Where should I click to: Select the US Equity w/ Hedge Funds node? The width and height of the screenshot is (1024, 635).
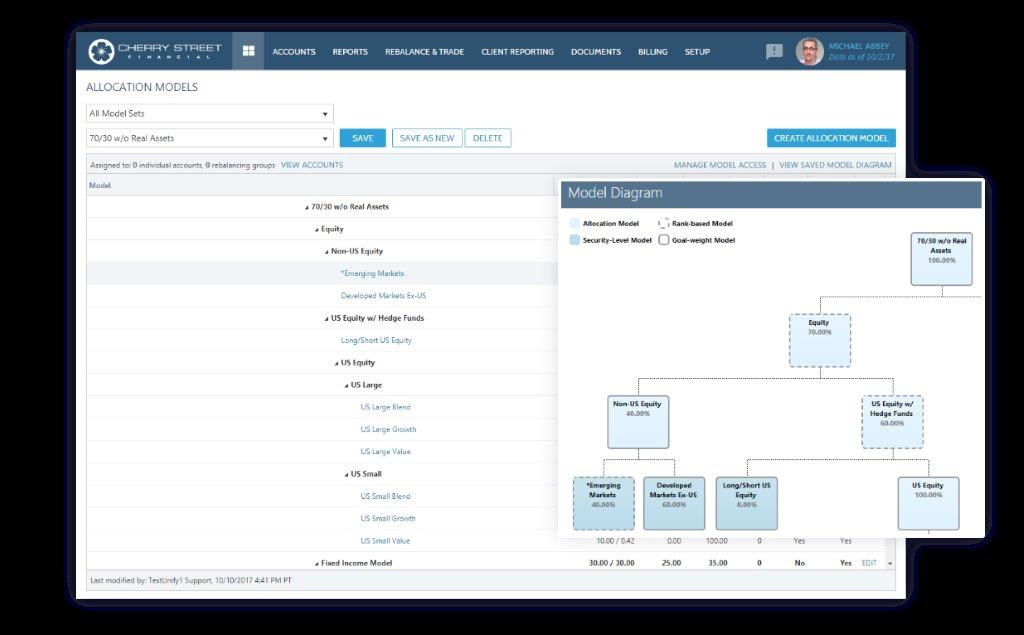(892, 422)
